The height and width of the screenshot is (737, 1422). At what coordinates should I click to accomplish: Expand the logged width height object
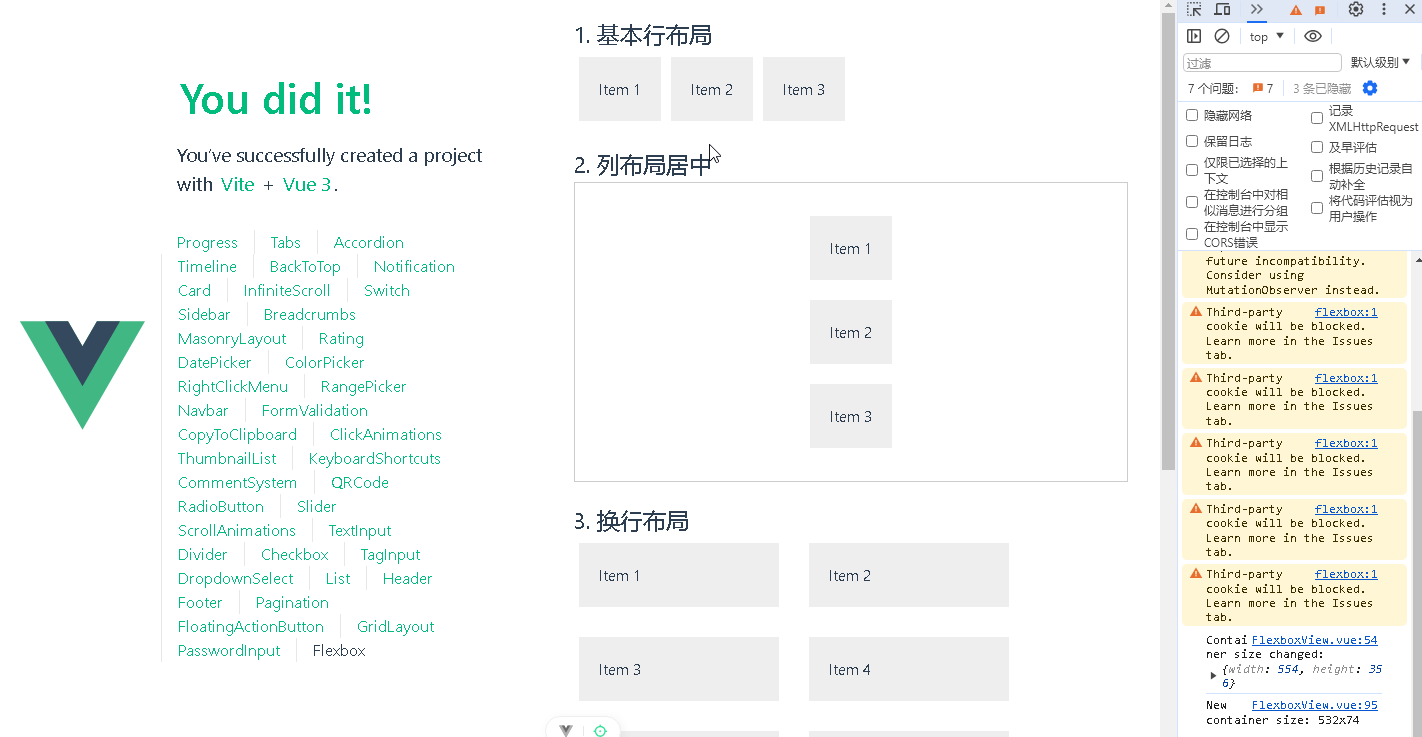1214,676
